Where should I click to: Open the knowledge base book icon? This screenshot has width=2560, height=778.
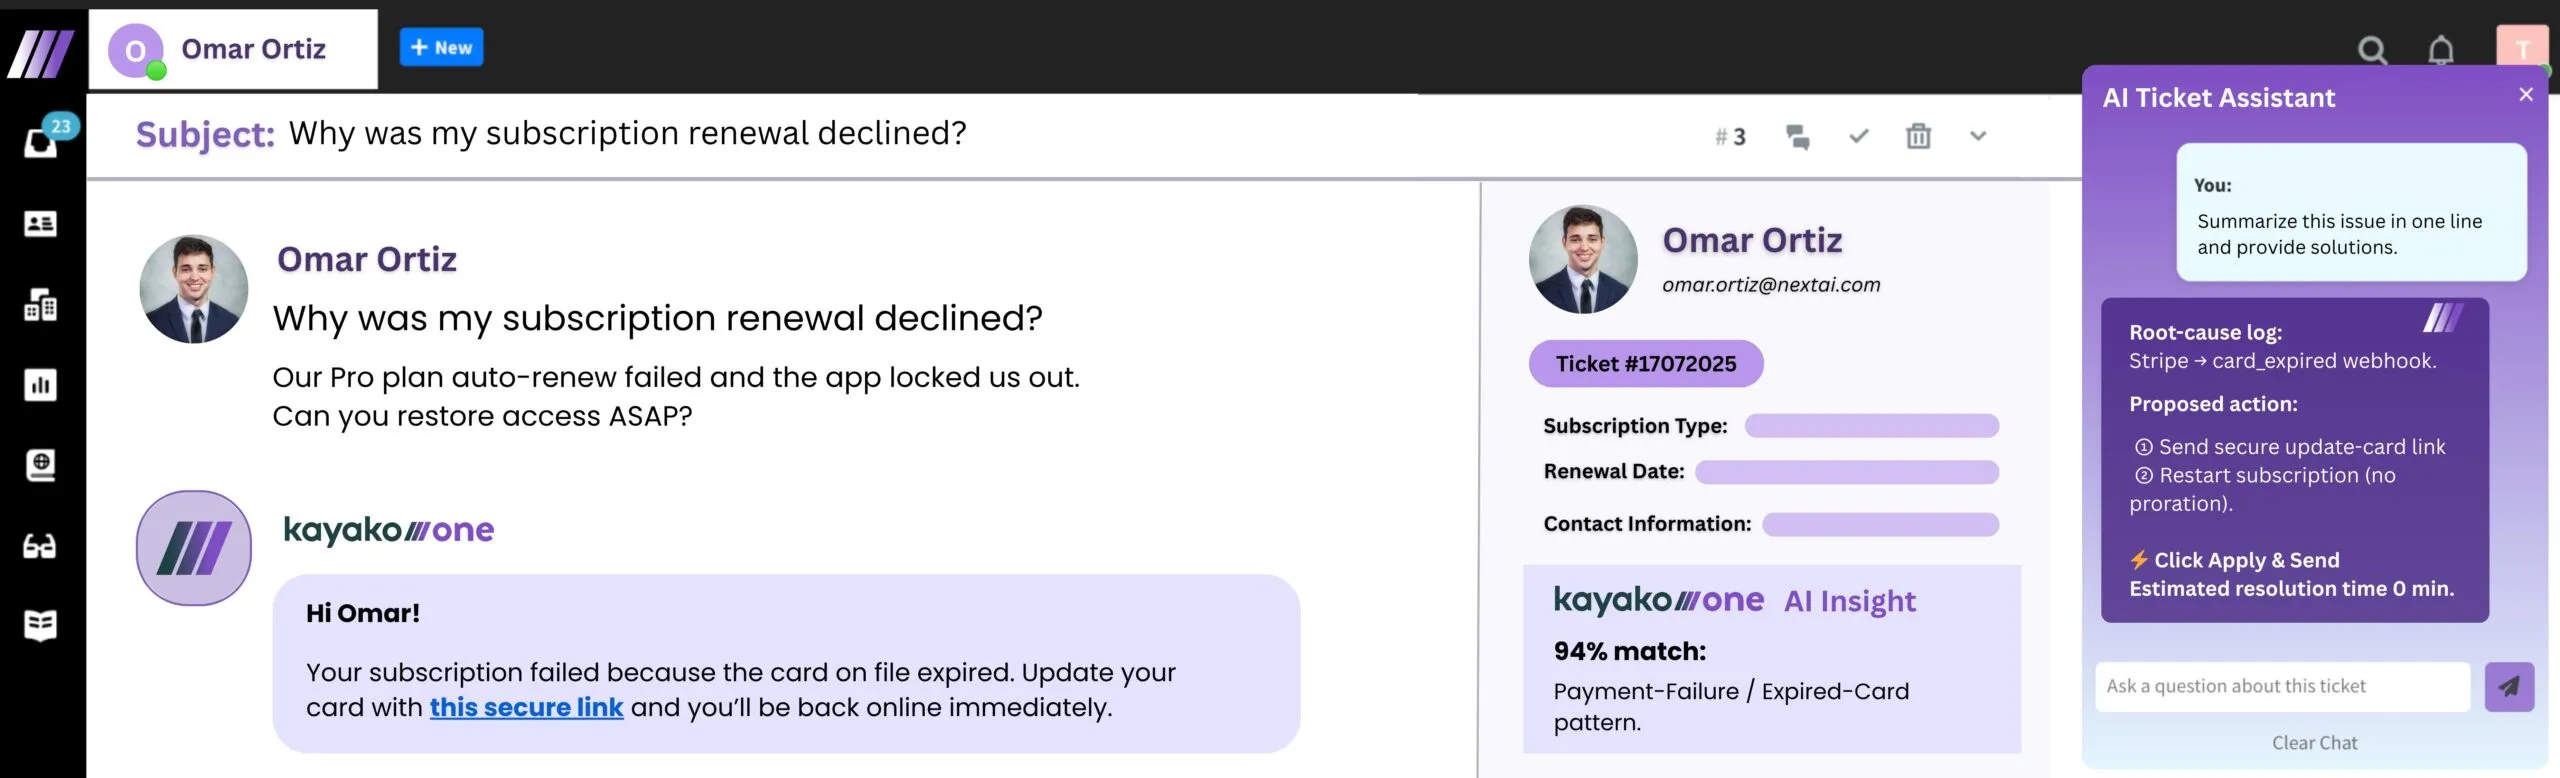(x=40, y=626)
